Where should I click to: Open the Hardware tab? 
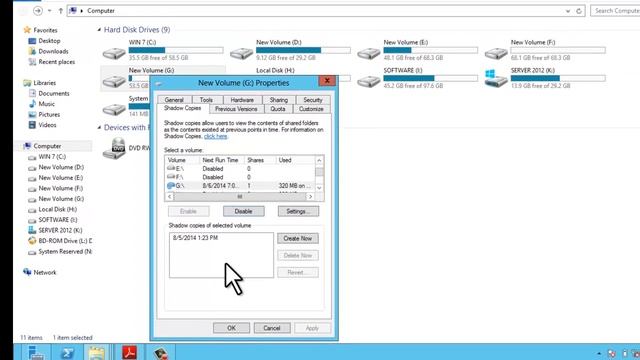[242, 100]
